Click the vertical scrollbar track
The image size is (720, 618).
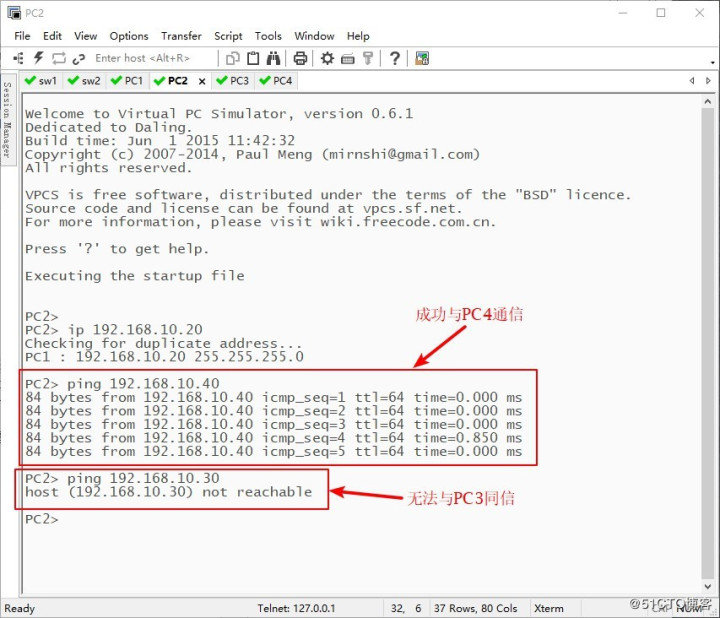(708, 343)
